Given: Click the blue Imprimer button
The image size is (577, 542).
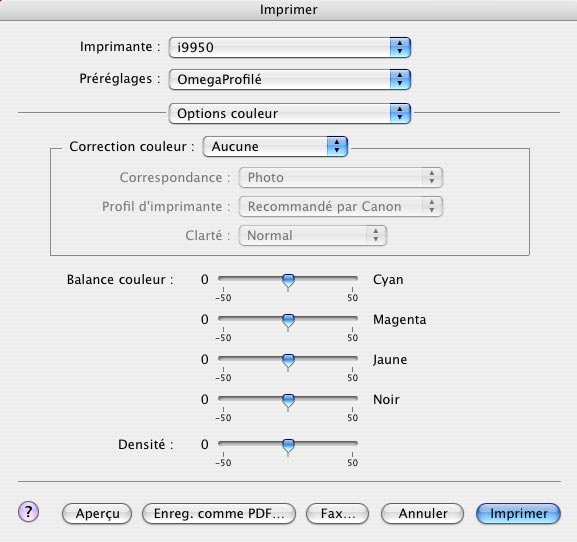Looking at the screenshot, I should coord(518,514).
